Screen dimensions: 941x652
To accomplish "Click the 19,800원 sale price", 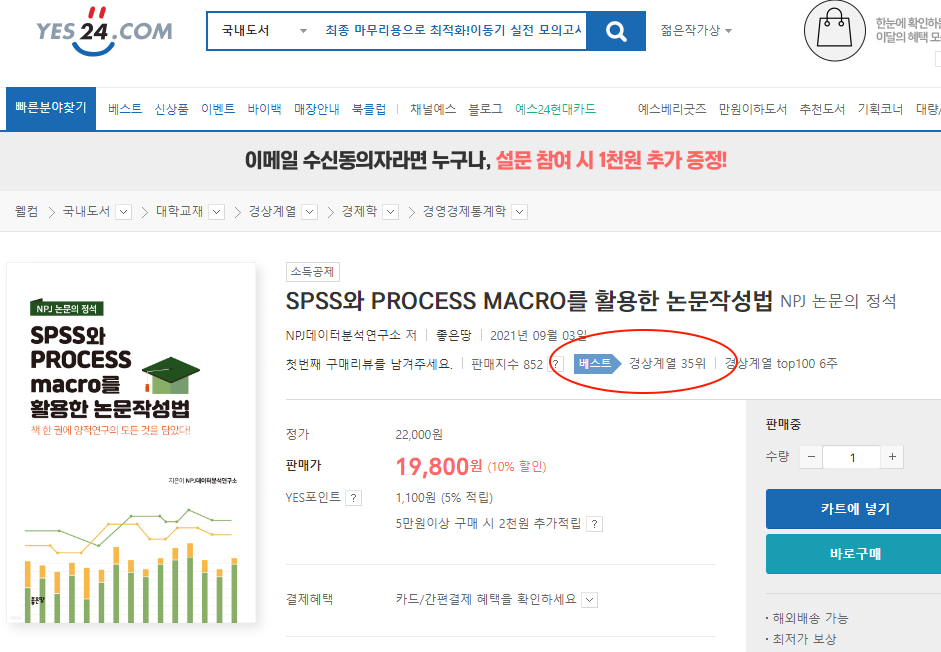I will pos(439,466).
